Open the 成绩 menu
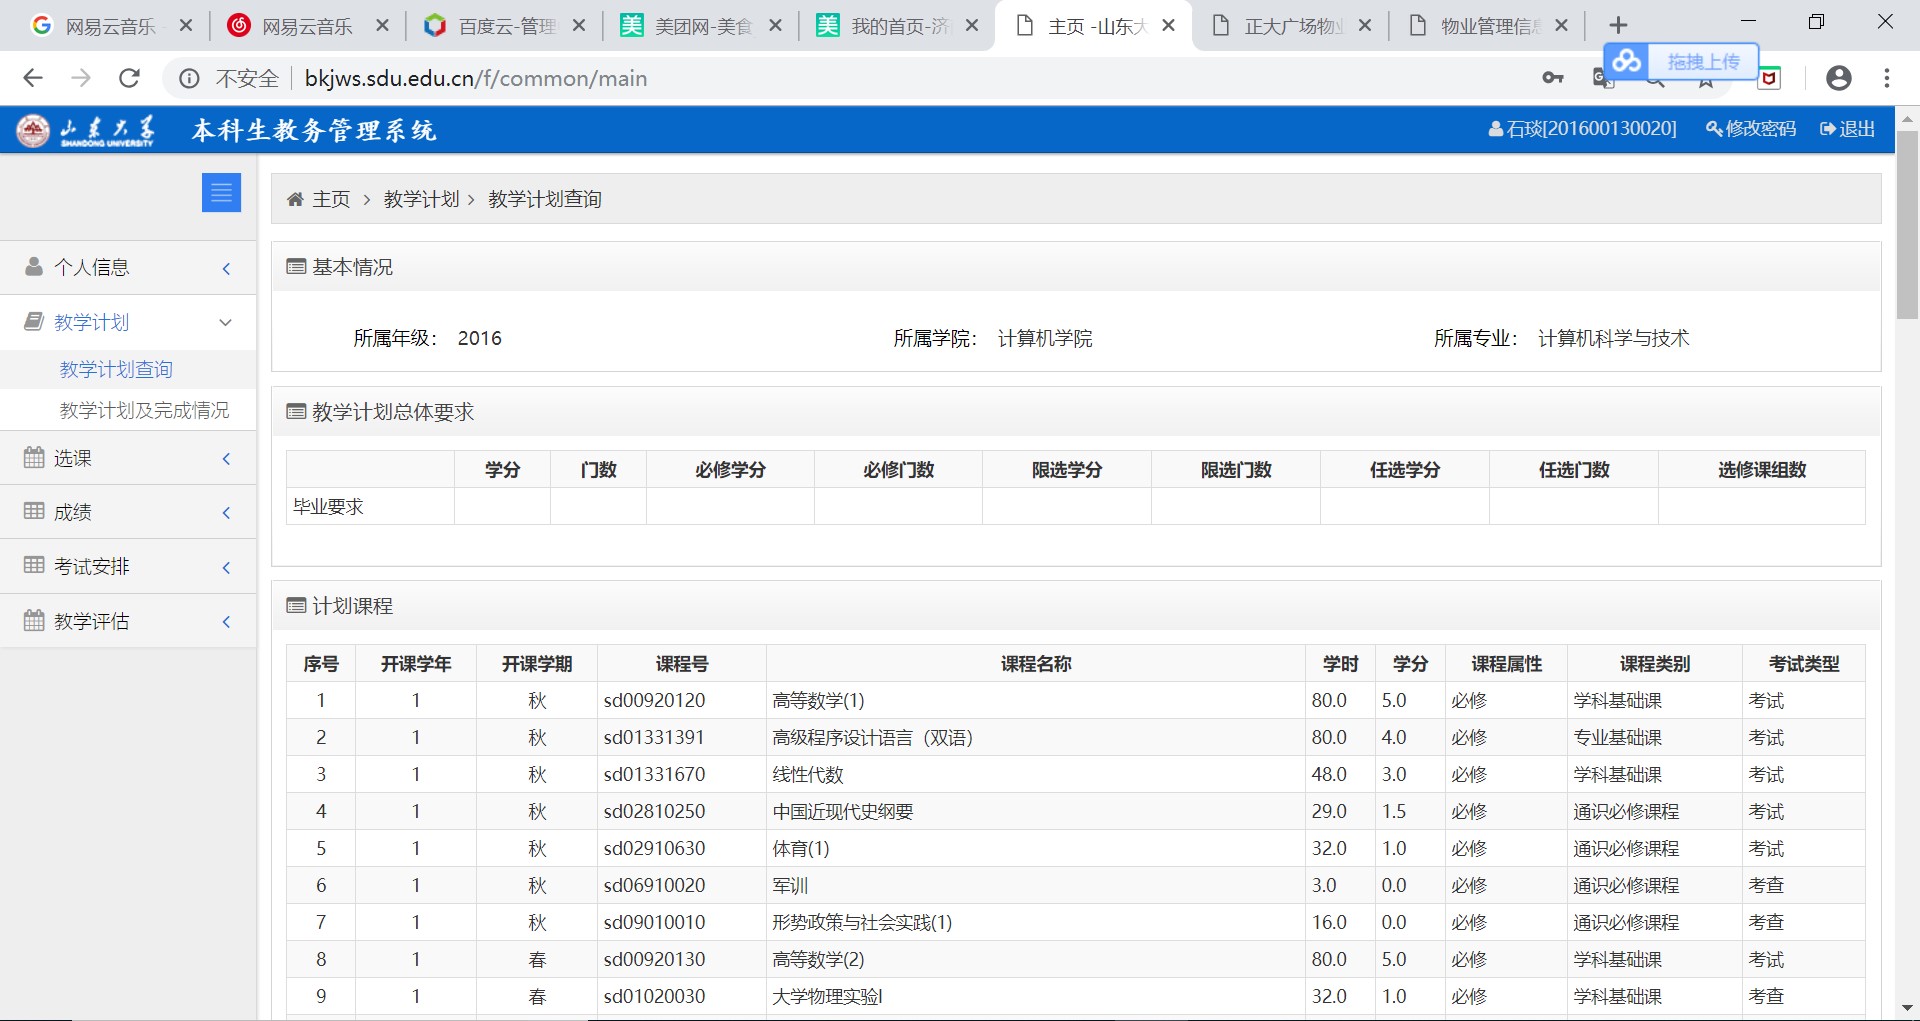Image resolution: width=1920 pixels, height=1021 pixels. 128,512
